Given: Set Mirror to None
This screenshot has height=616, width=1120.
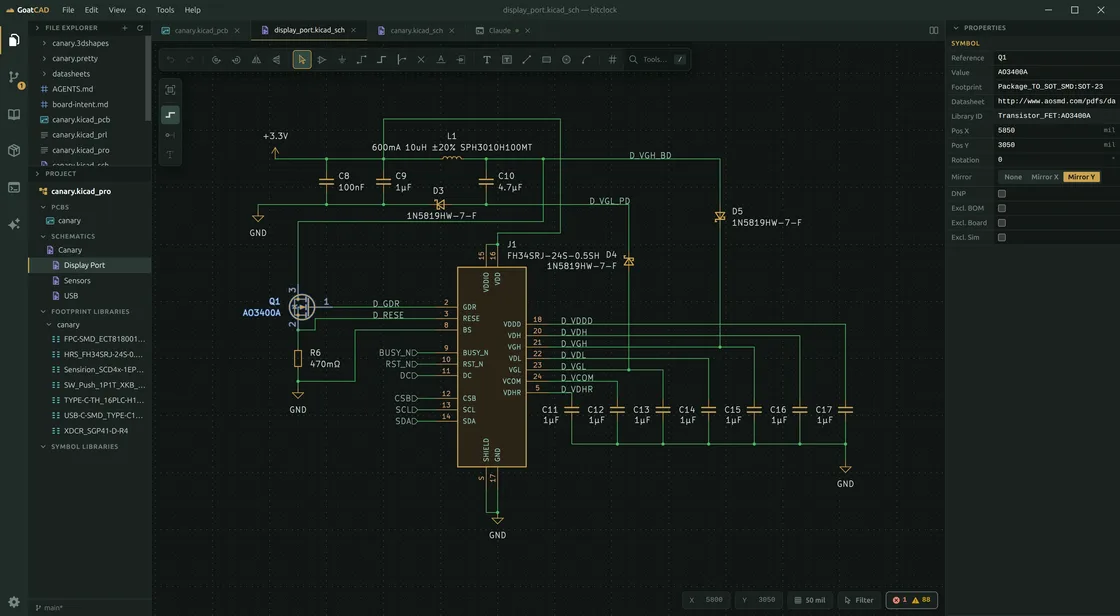Looking at the screenshot, I should 1013,177.
